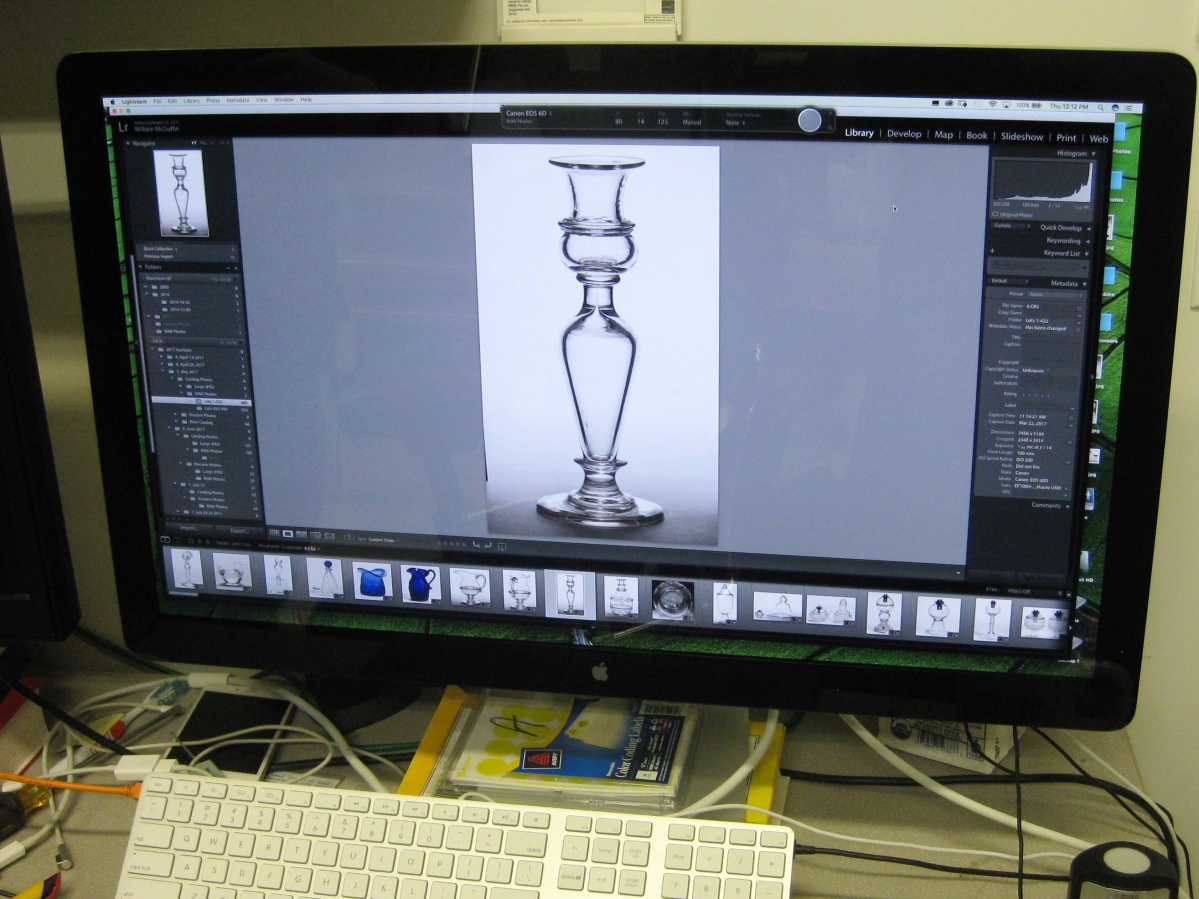Viewport: 1199px width, 899px height.
Task: Click the Spotlight search icon in menu bar
Action: coord(1100,107)
